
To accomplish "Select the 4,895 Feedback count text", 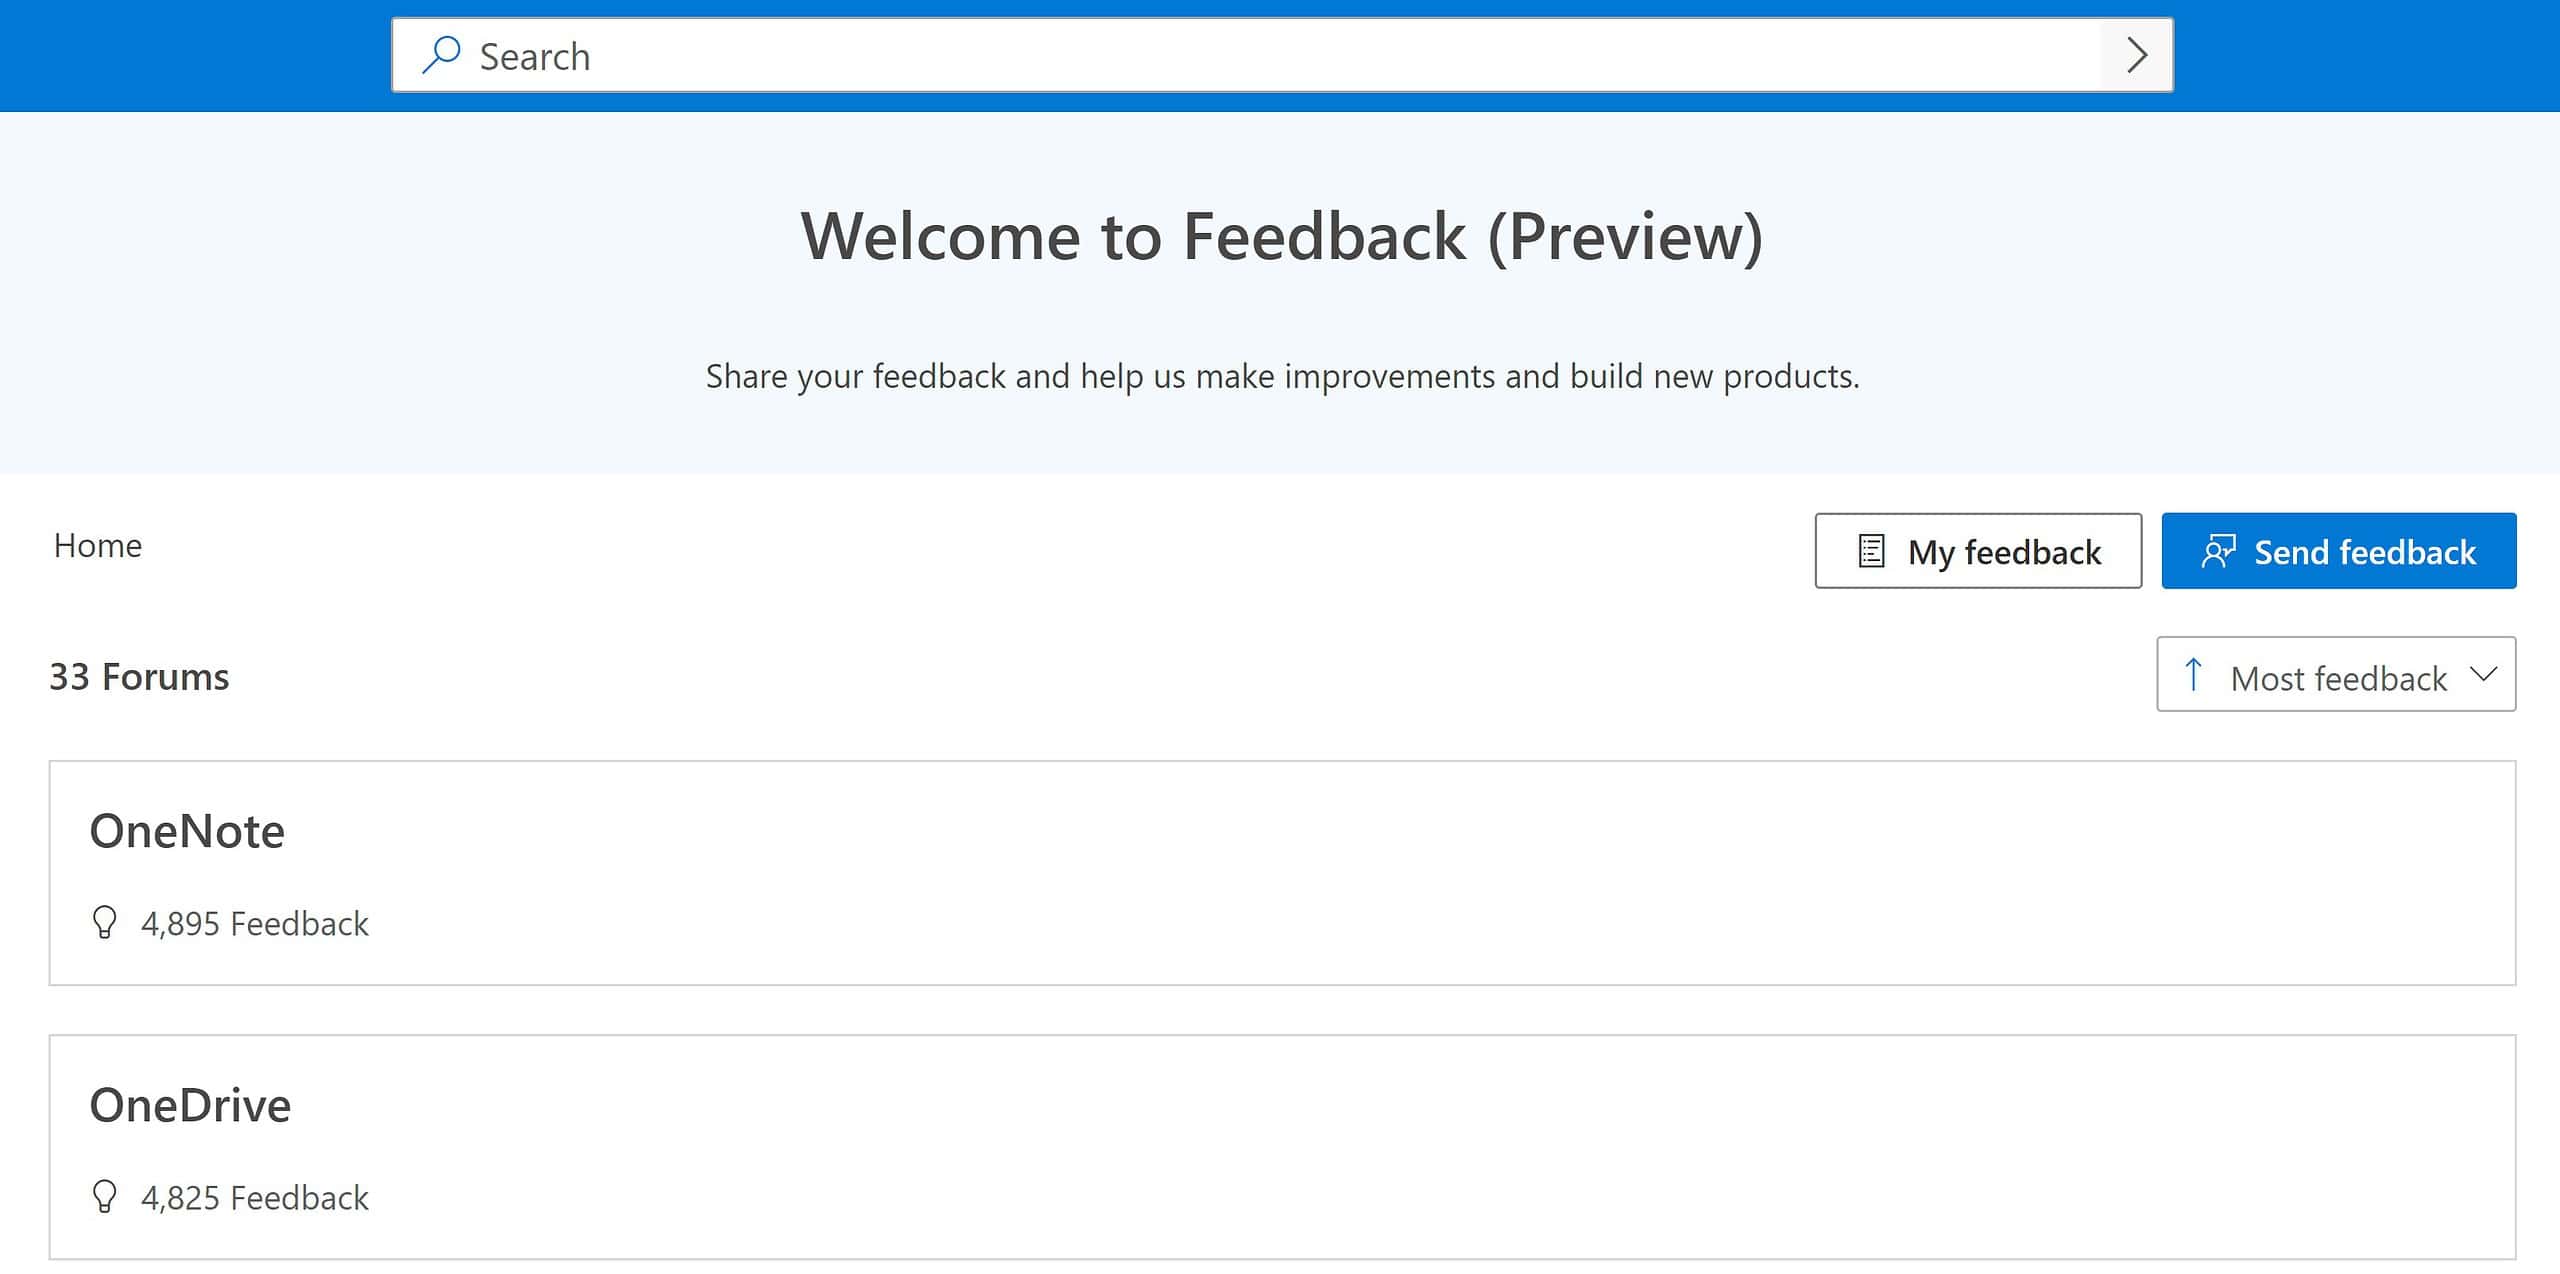I will [x=255, y=923].
